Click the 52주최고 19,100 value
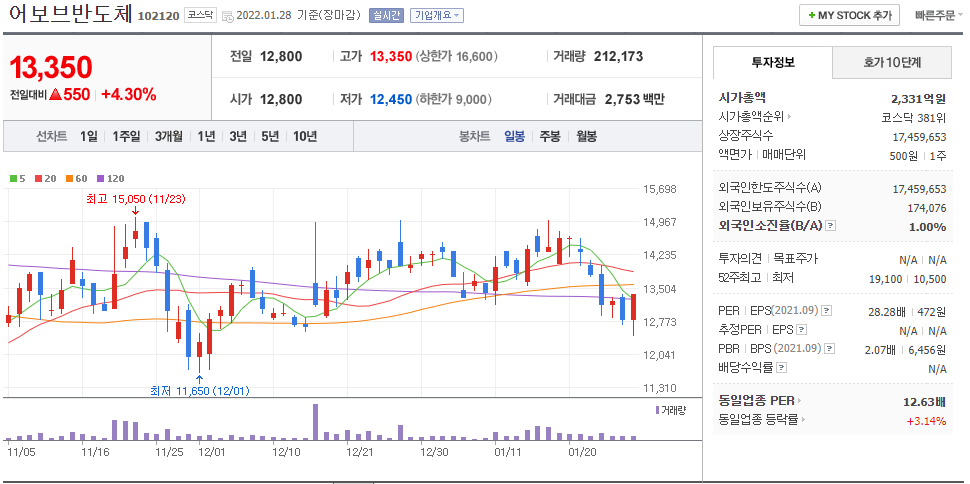970x484 pixels. (885, 279)
